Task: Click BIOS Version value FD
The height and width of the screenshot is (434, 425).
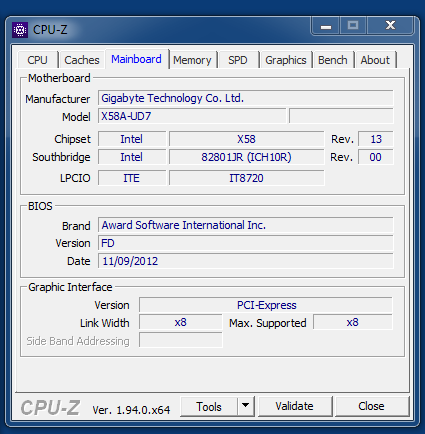Action: (x=246, y=243)
